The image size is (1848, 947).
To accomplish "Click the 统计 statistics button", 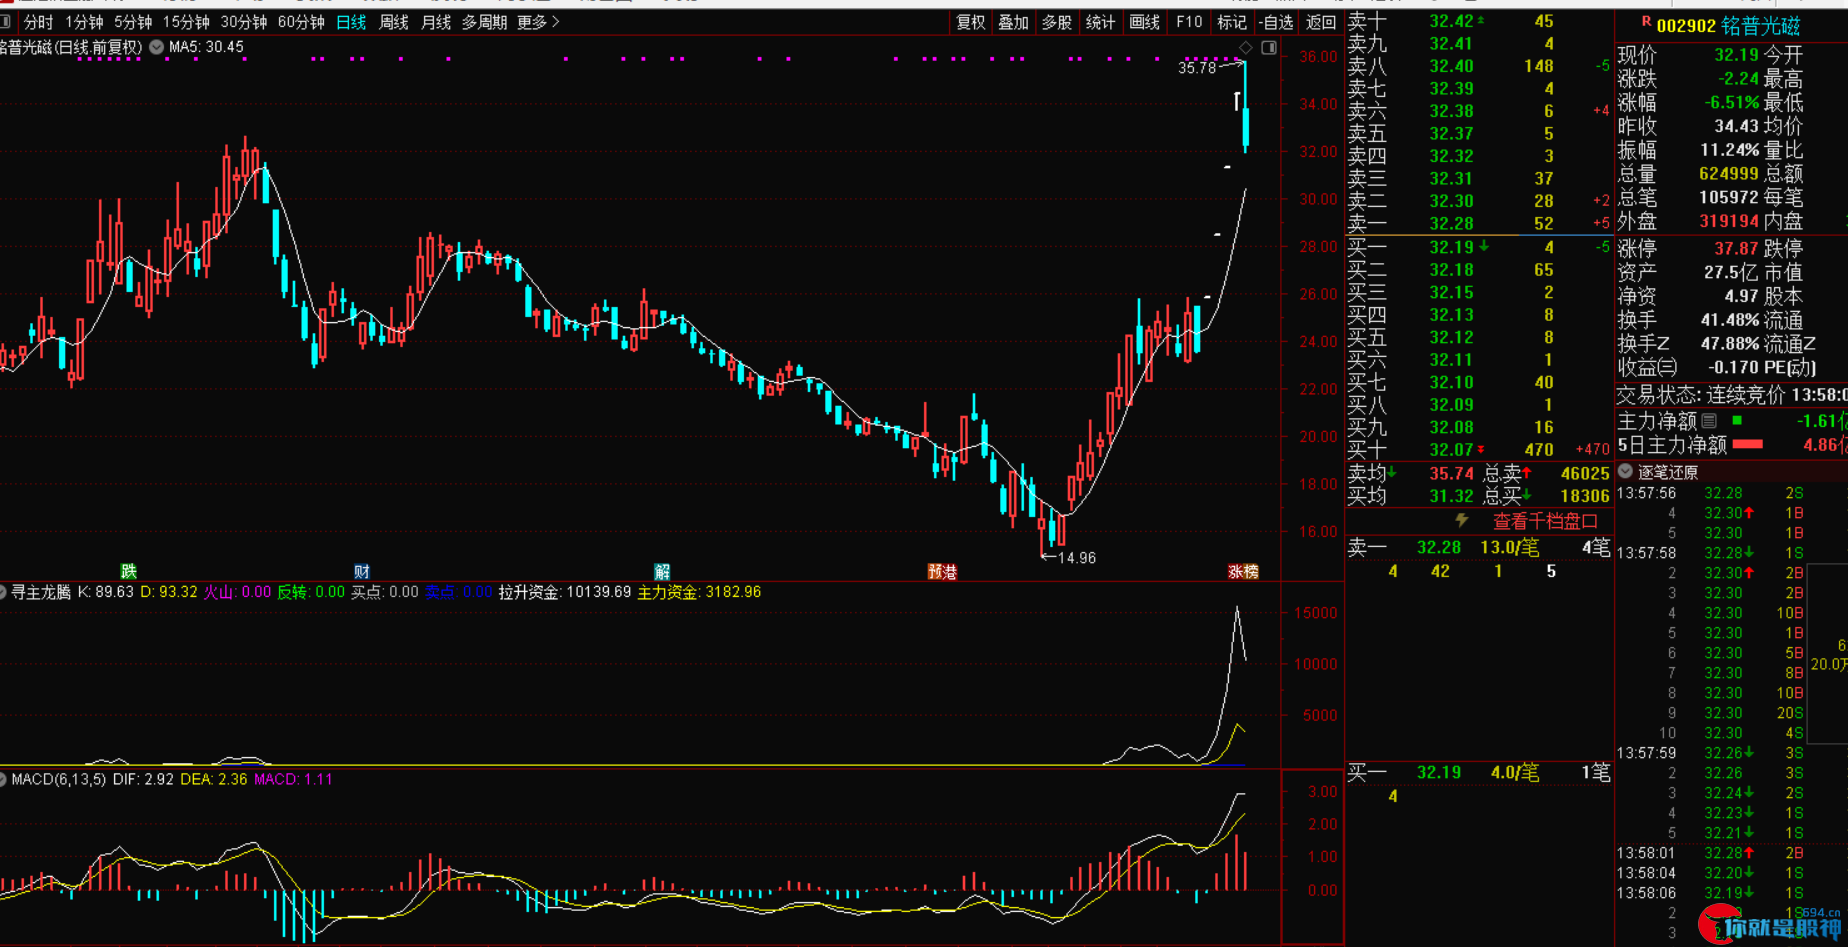I will (1100, 22).
